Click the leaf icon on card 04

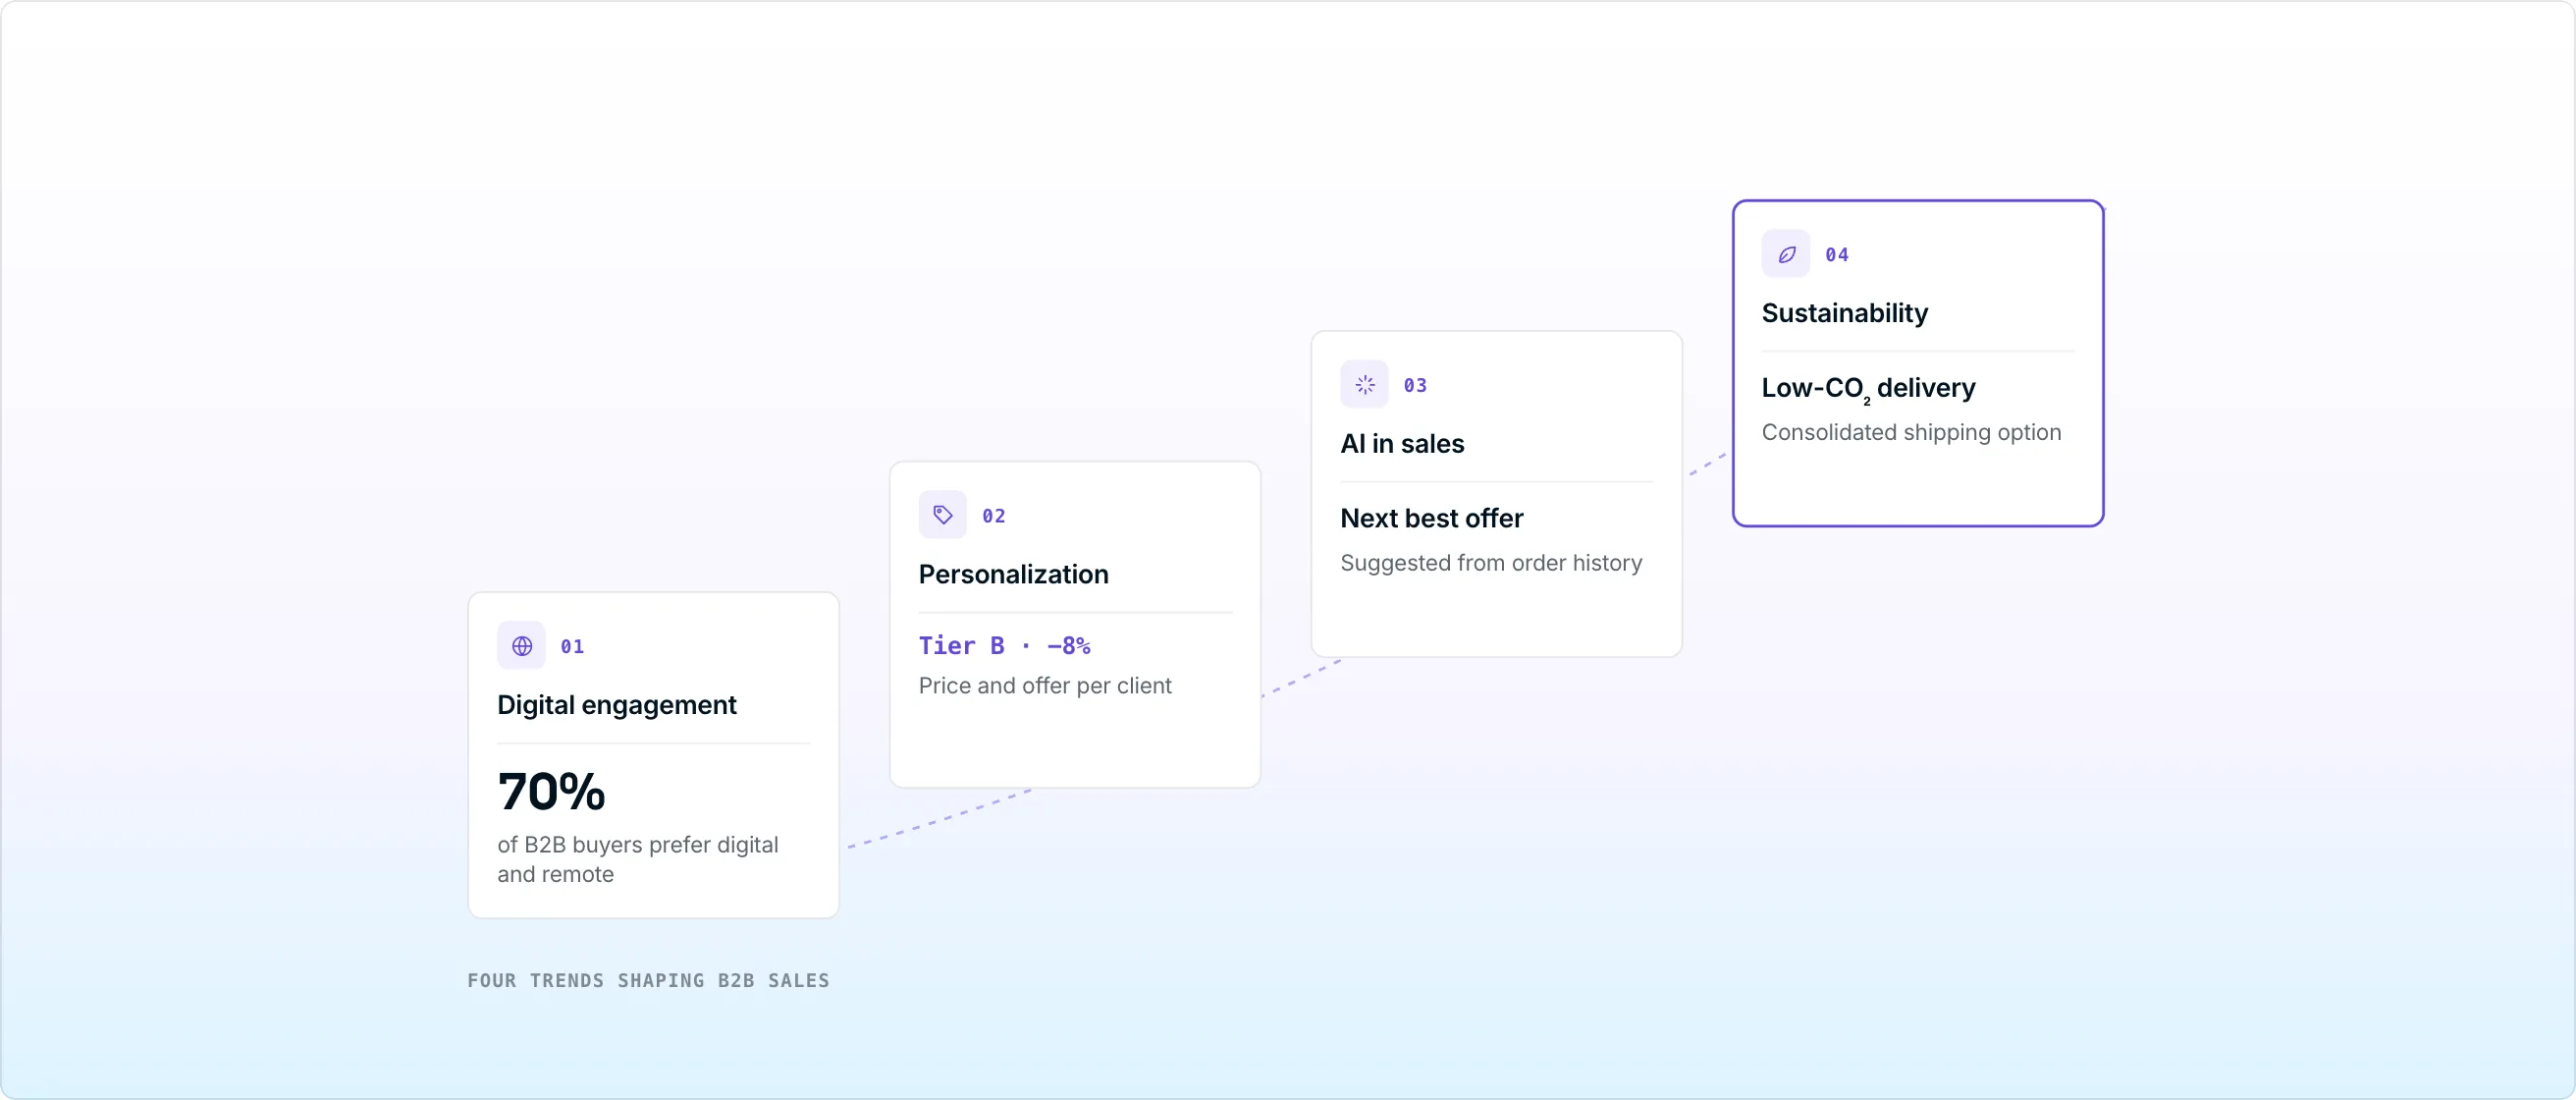[x=1786, y=254]
